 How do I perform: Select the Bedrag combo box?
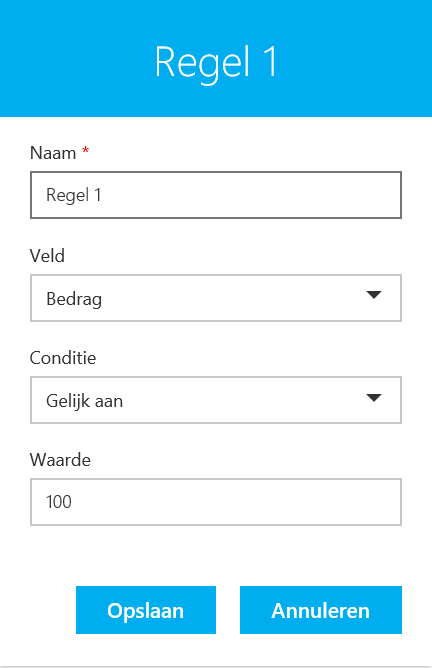click(x=216, y=298)
